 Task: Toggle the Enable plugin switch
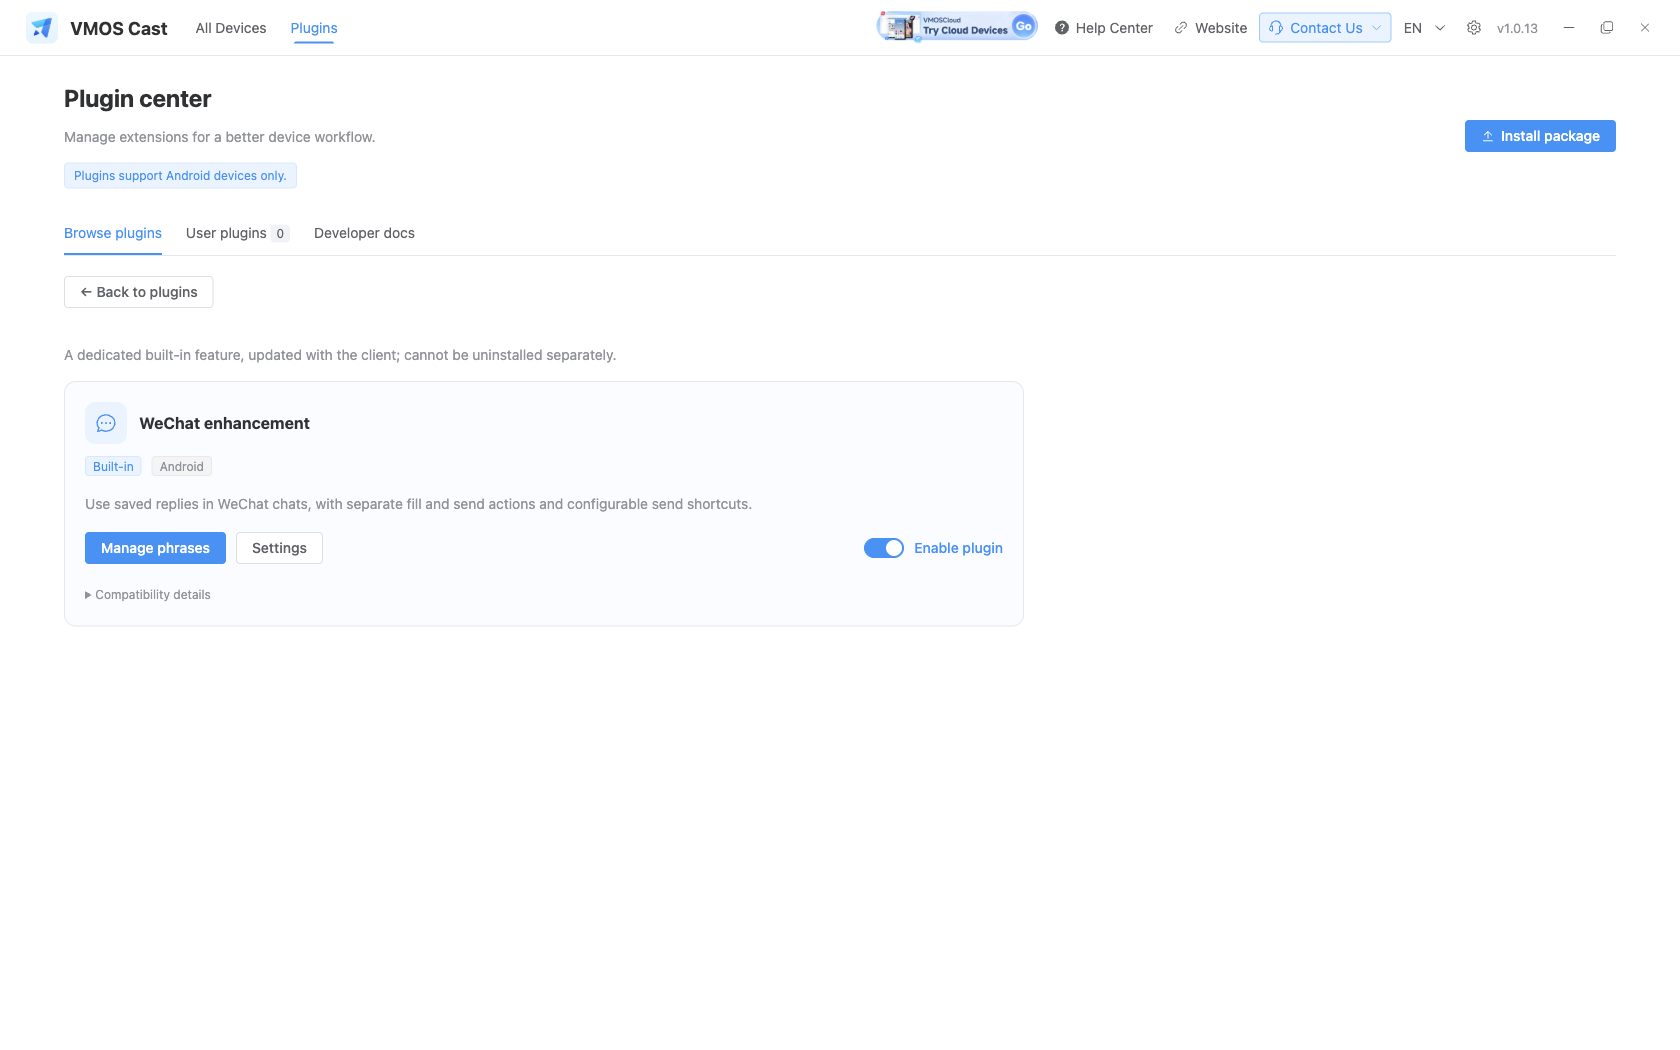pyautogui.click(x=884, y=548)
